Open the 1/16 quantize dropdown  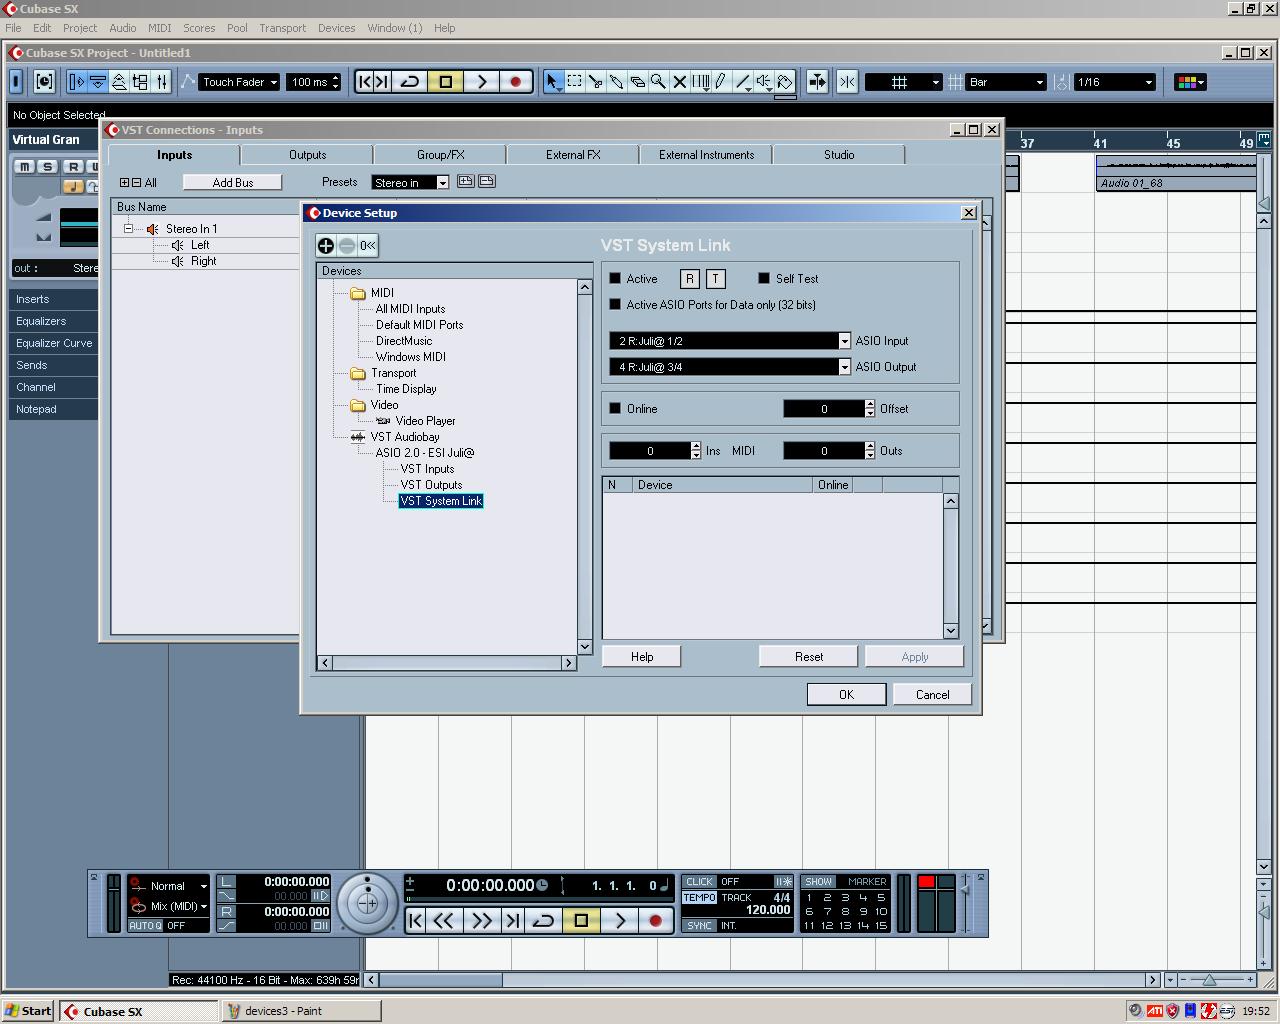click(1115, 82)
